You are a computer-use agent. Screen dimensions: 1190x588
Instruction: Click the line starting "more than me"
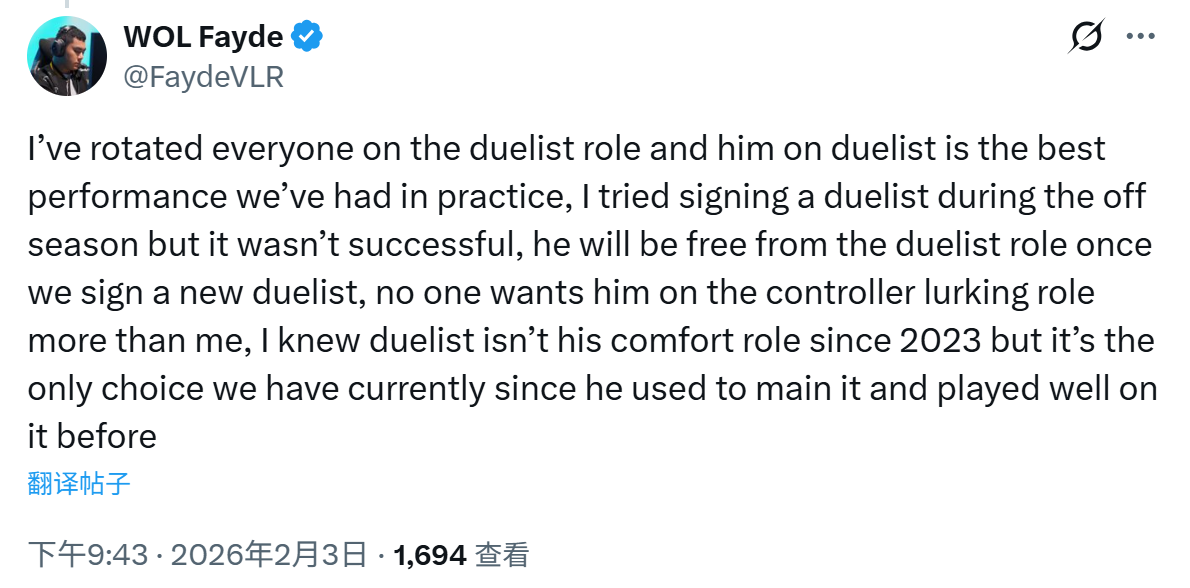[590, 341]
